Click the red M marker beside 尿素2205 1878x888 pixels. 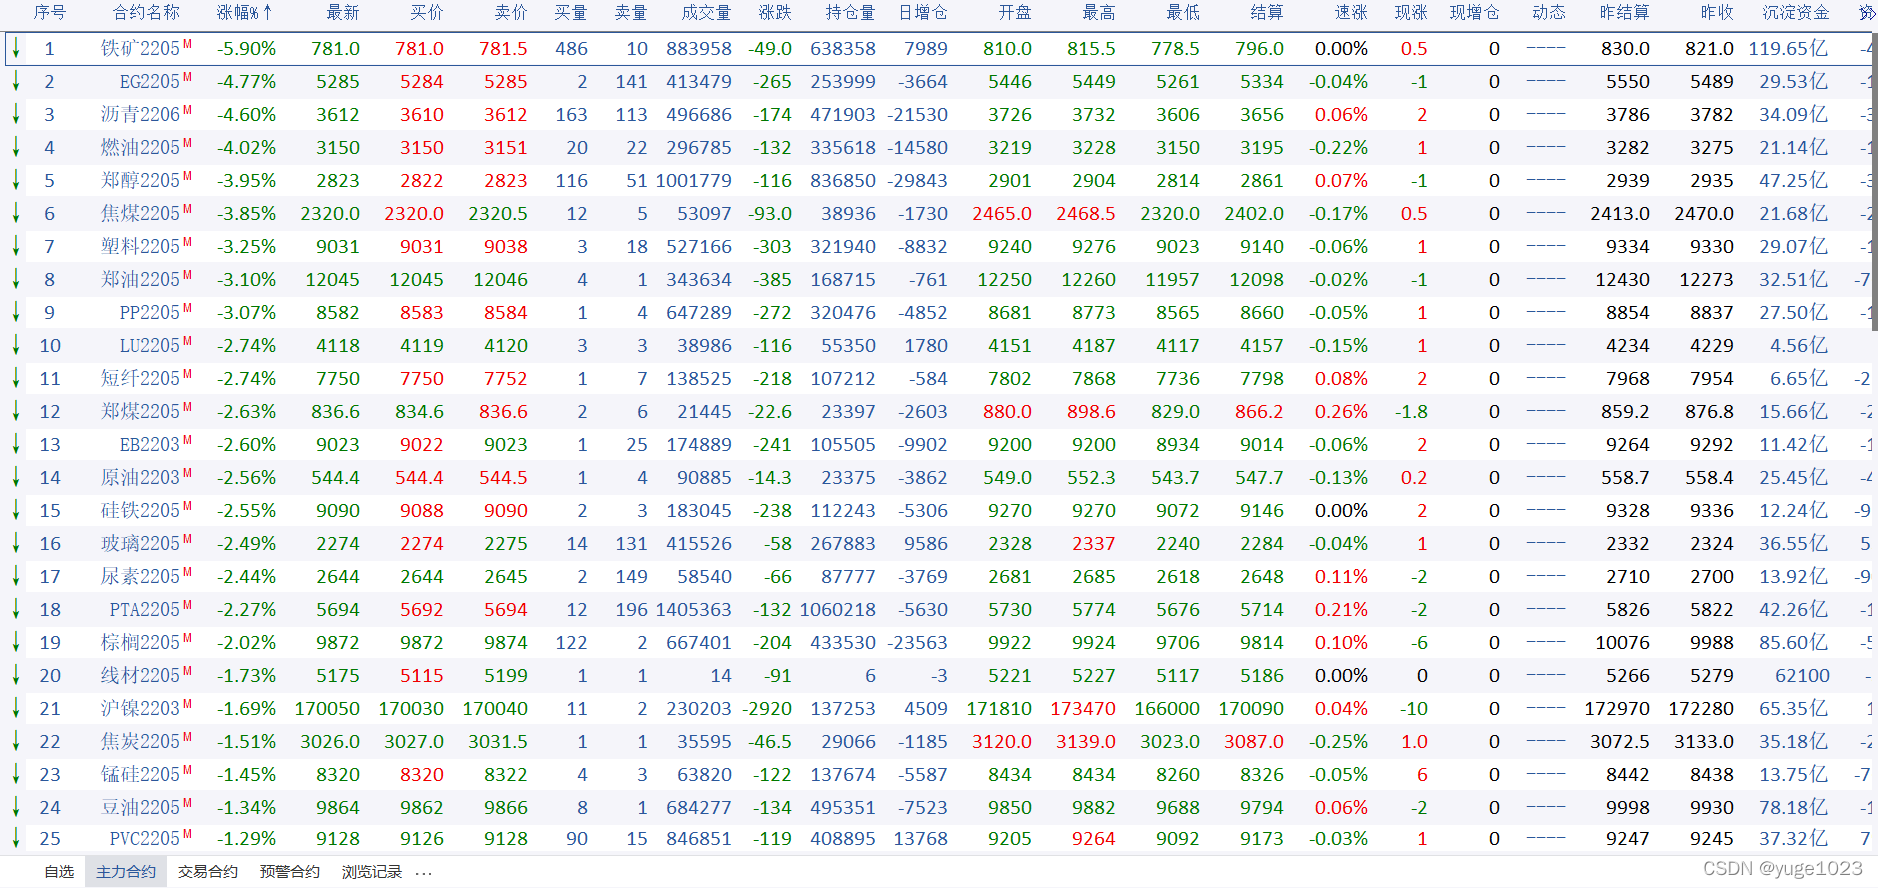point(188,571)
